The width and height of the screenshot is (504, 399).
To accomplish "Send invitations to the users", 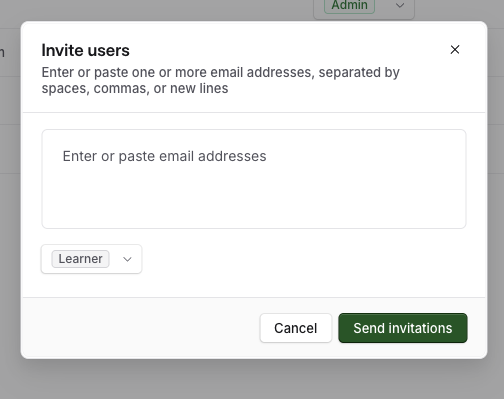I will 403,328.
